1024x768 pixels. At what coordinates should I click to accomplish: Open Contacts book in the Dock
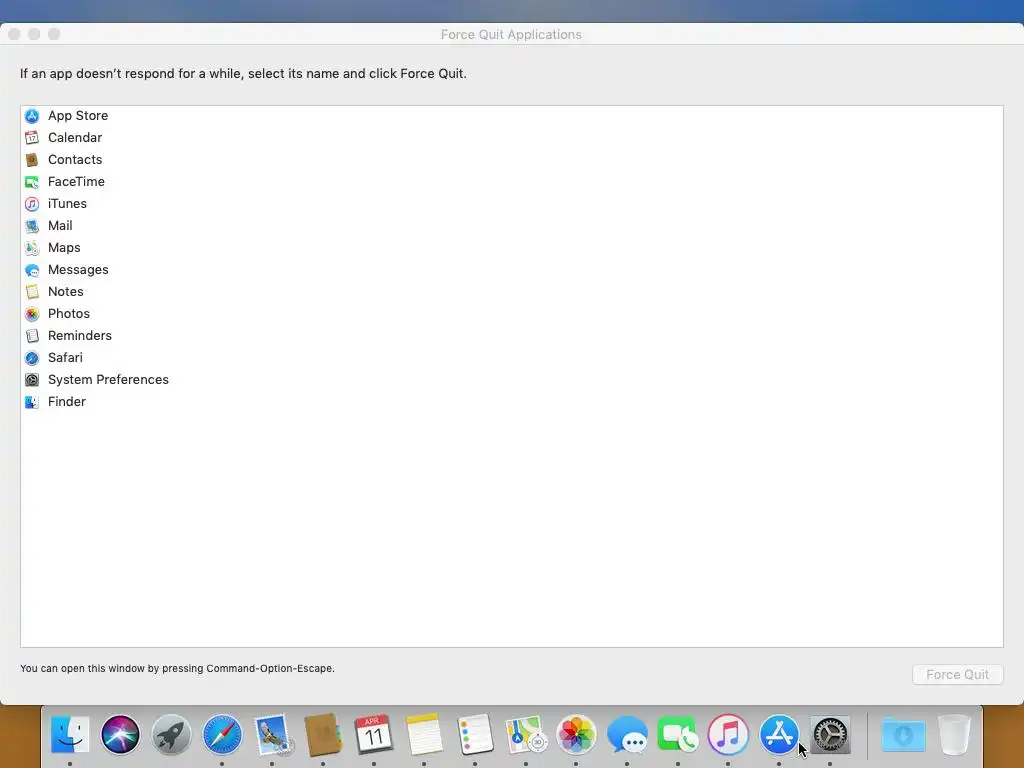click(x=323, y=735)
